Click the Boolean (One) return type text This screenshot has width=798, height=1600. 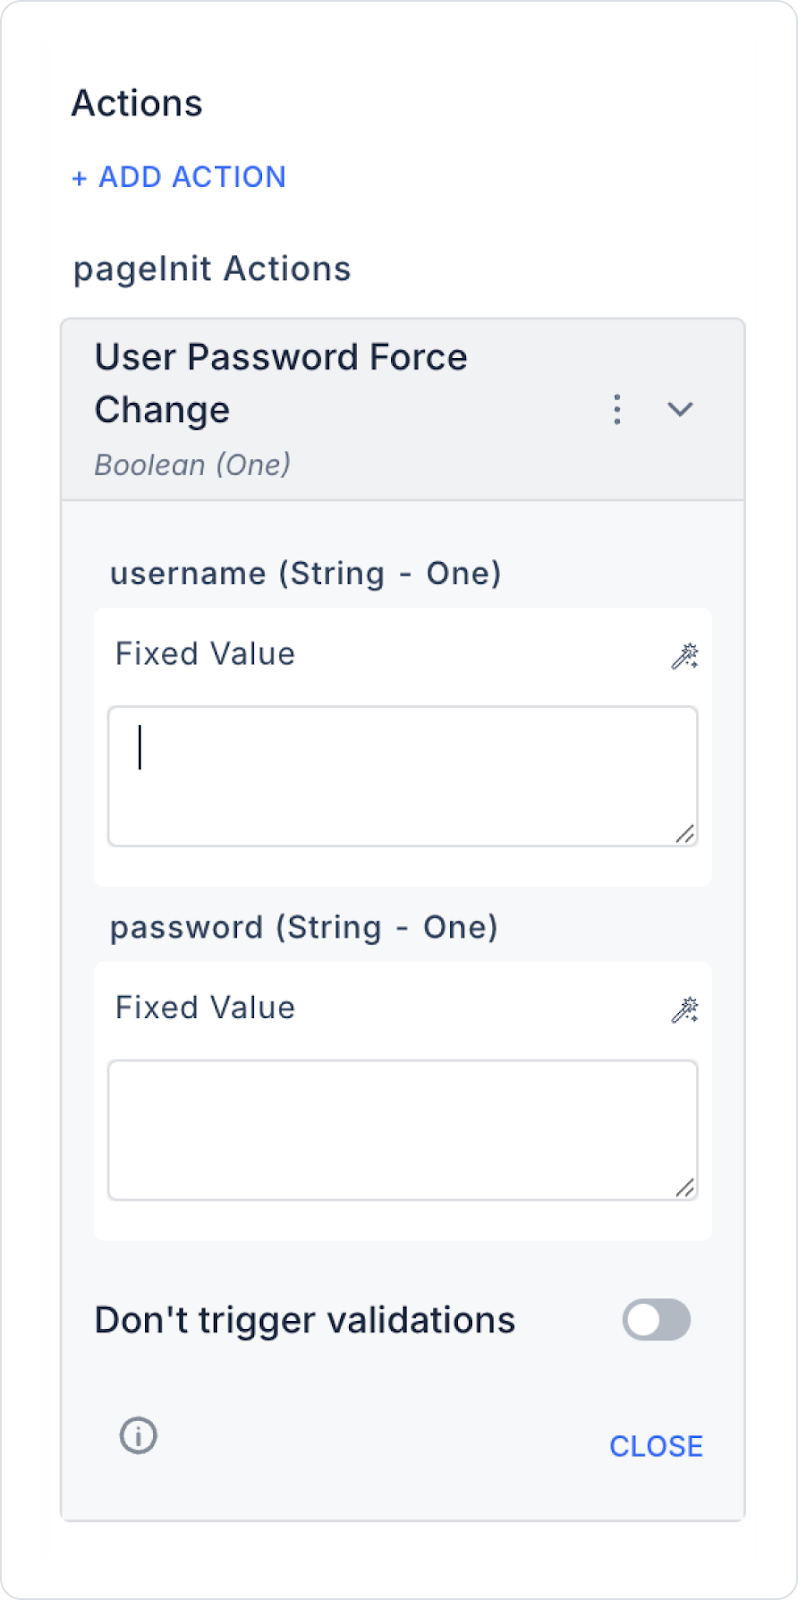pyautogui.click(x=193, y=465)
